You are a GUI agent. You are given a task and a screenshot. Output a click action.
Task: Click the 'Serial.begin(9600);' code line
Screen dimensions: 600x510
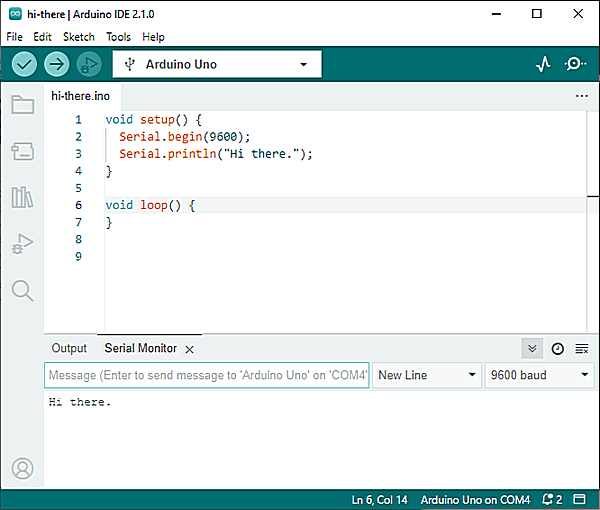point(184,137)
